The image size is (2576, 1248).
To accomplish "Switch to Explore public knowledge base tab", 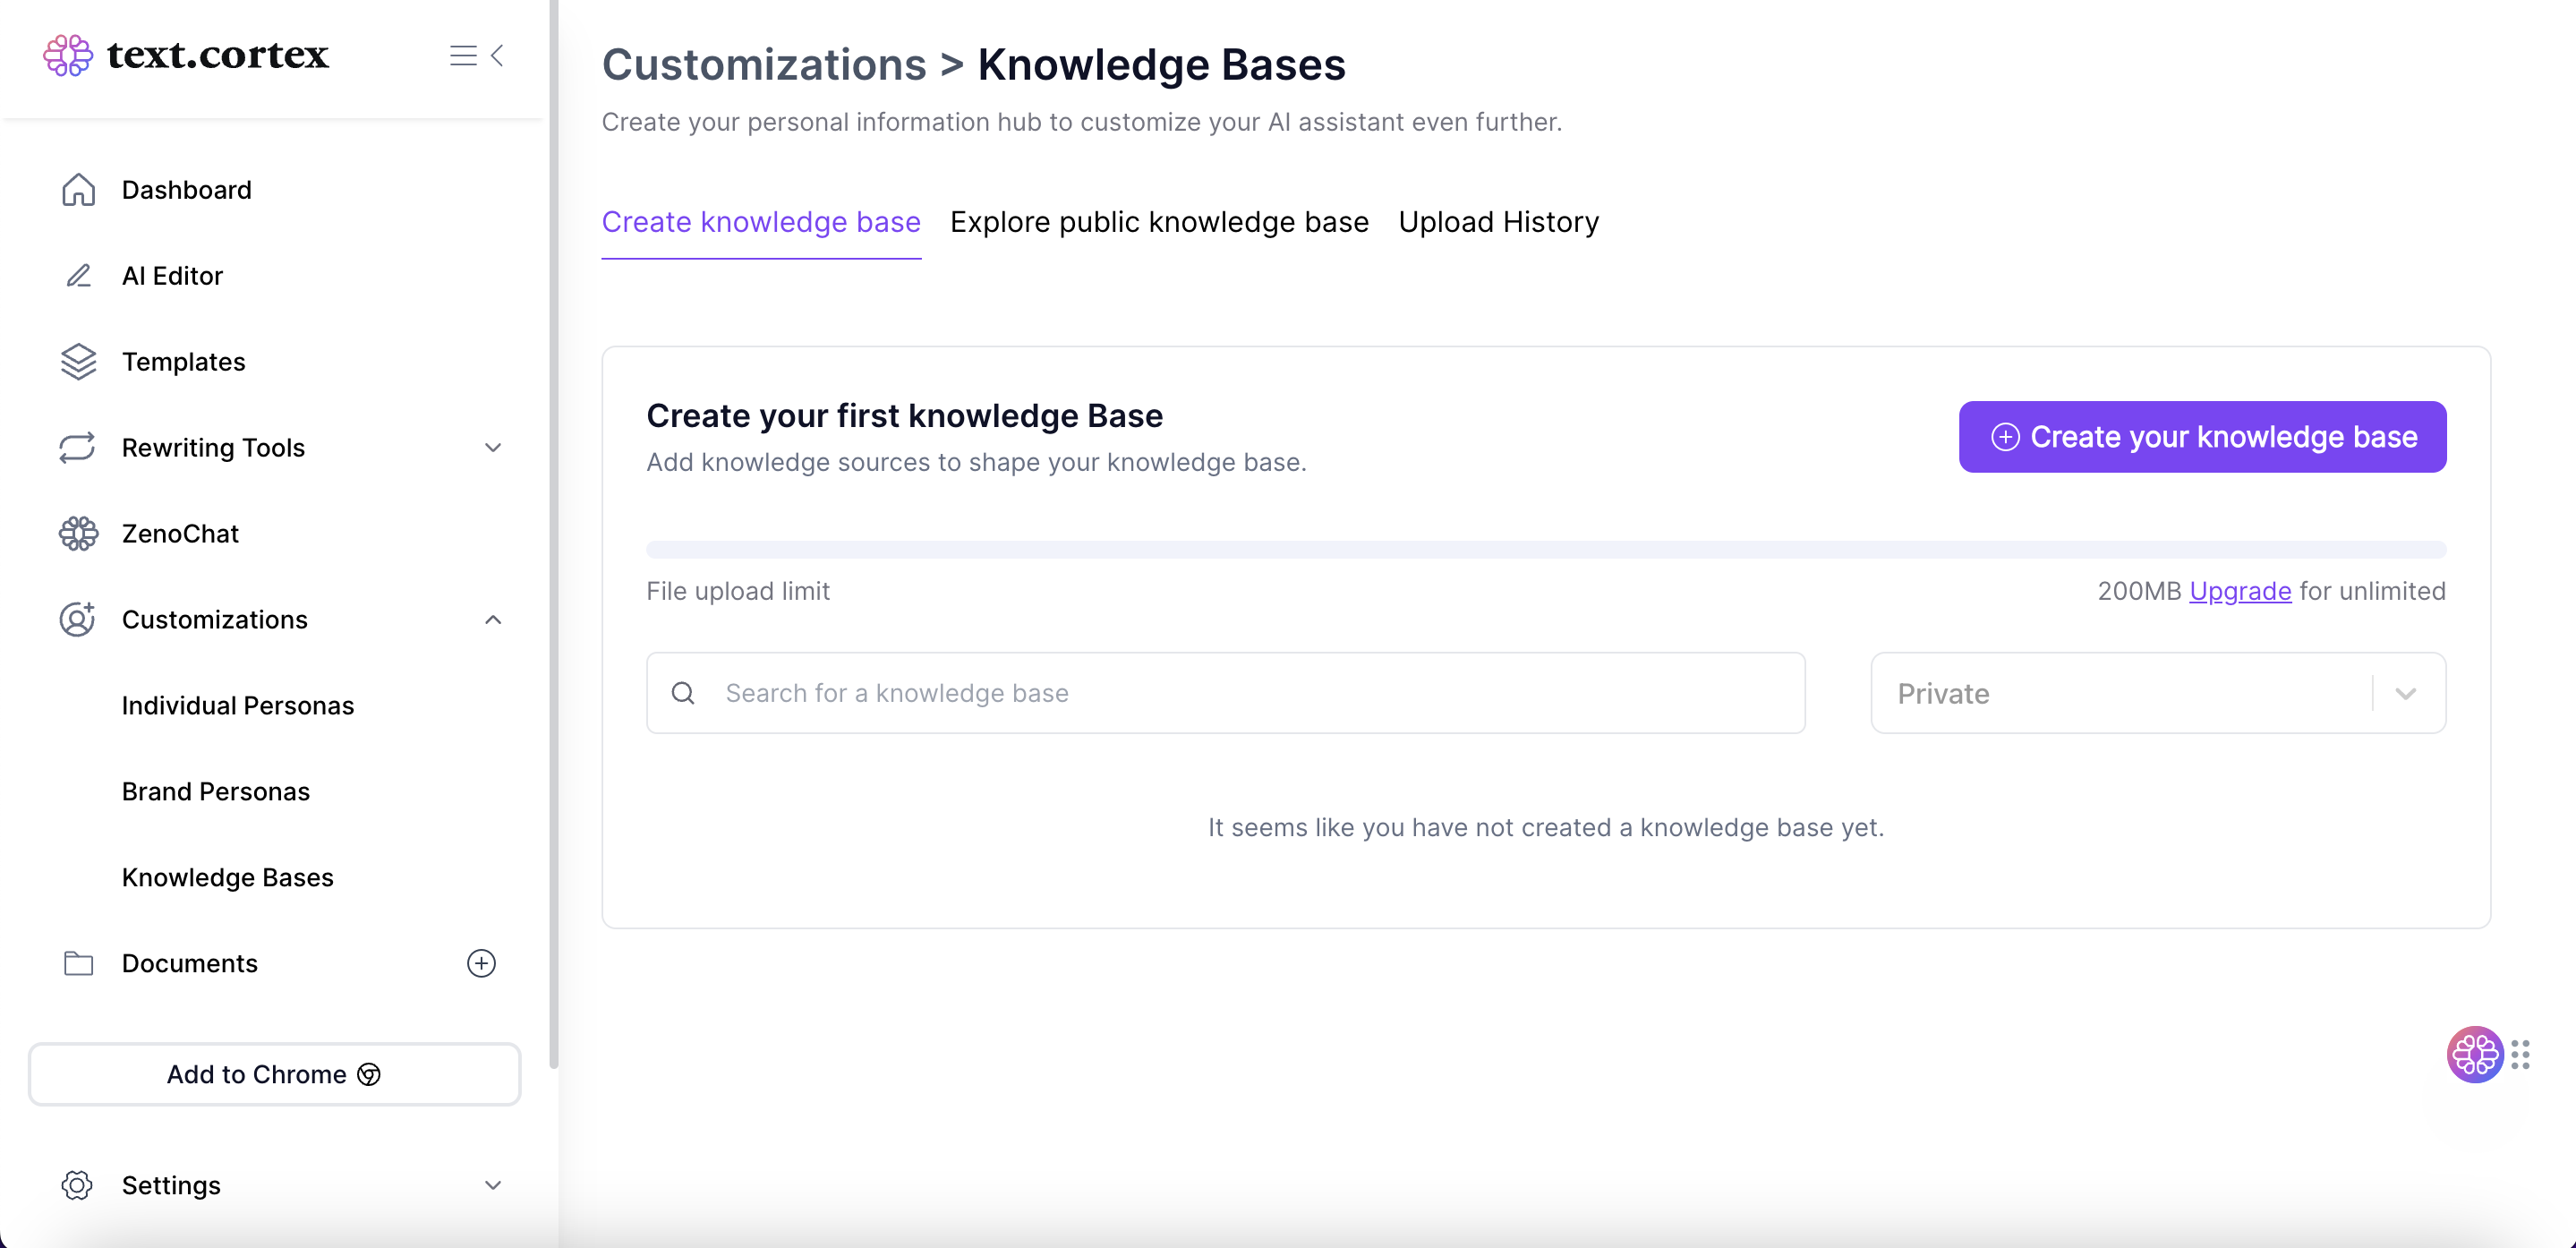I will pyautogui.click(x=1159, y=222).
